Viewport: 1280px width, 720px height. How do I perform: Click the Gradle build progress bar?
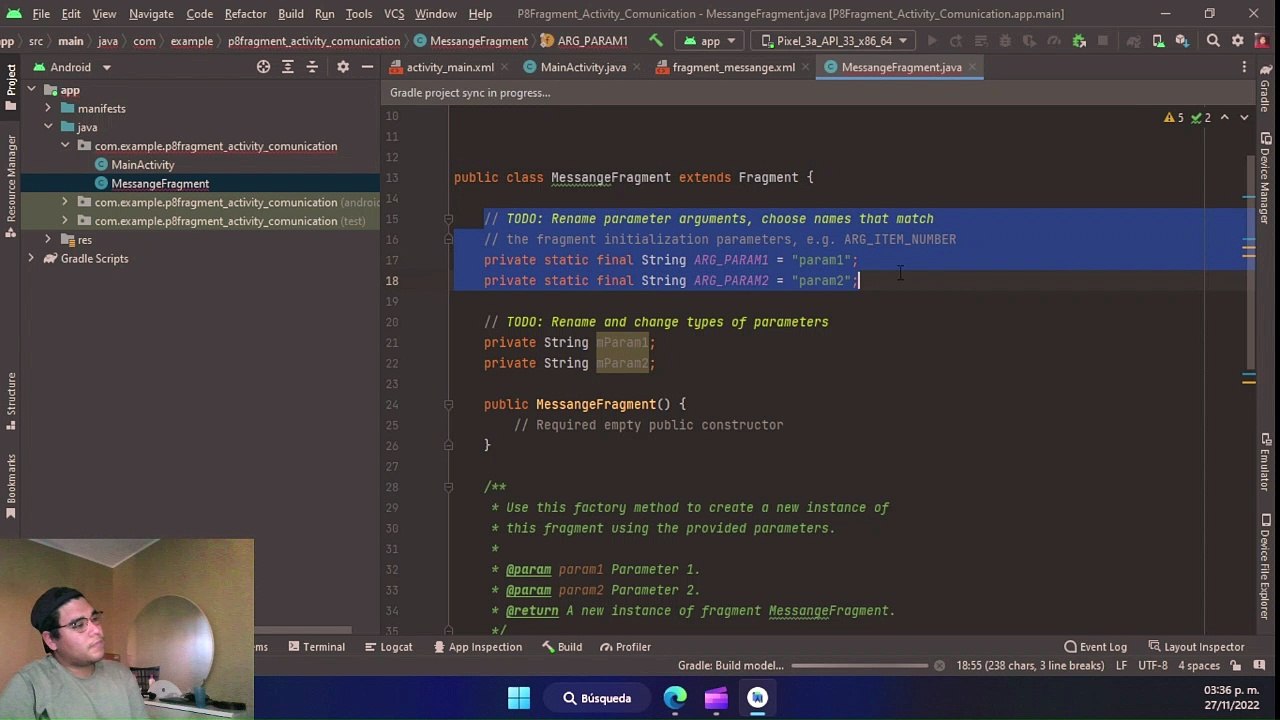860,666
